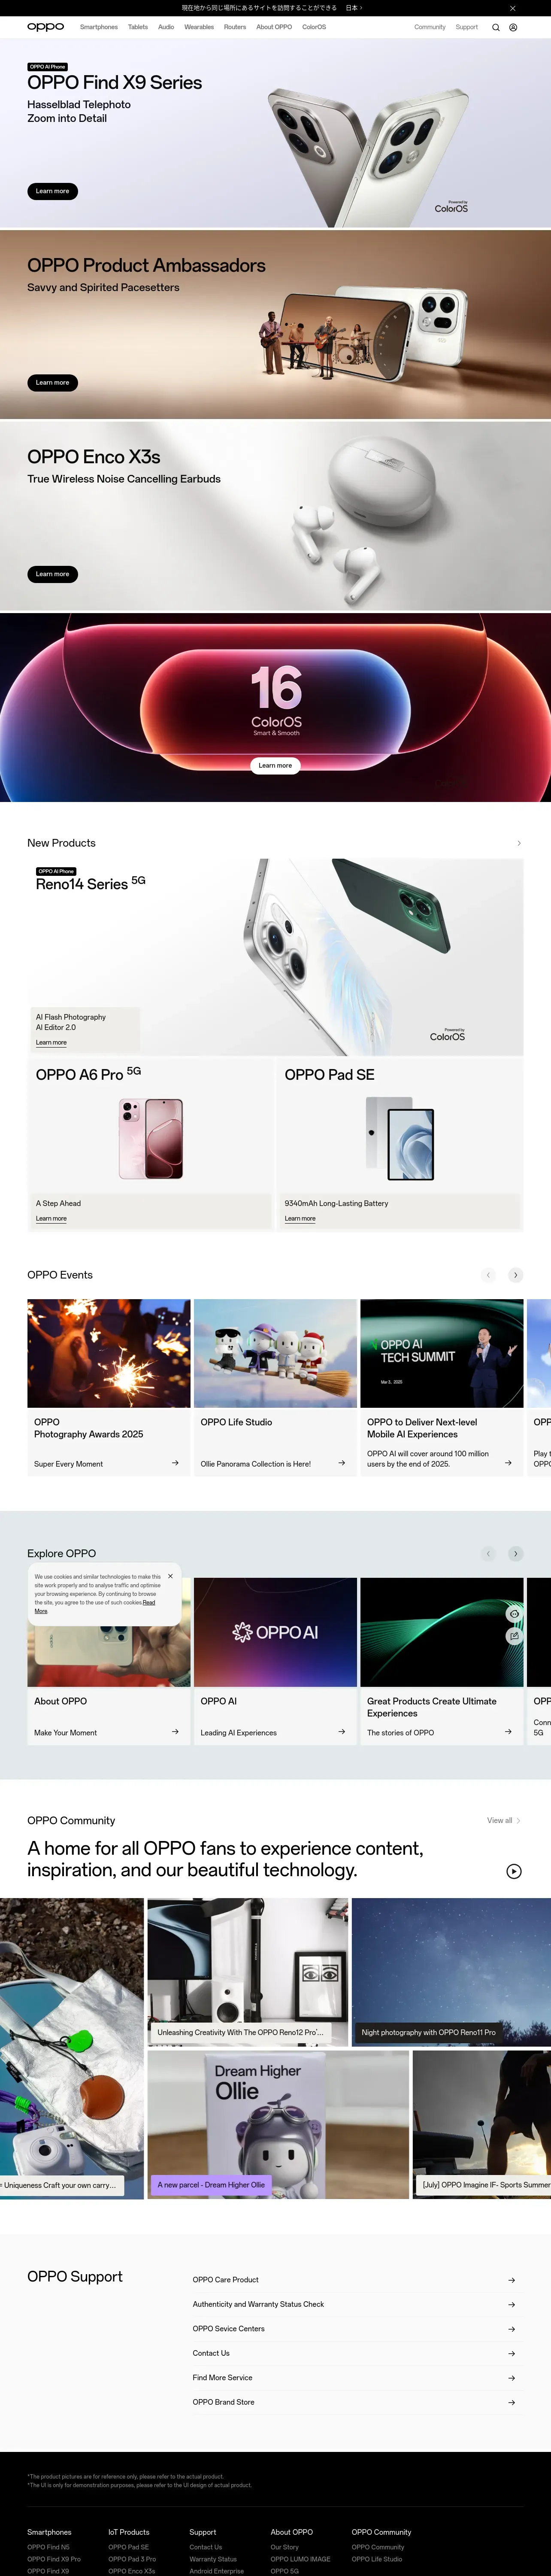Open Tablets menu
Image resolution: width=551 pixels, height=2576 pixels.
point(138,27)
